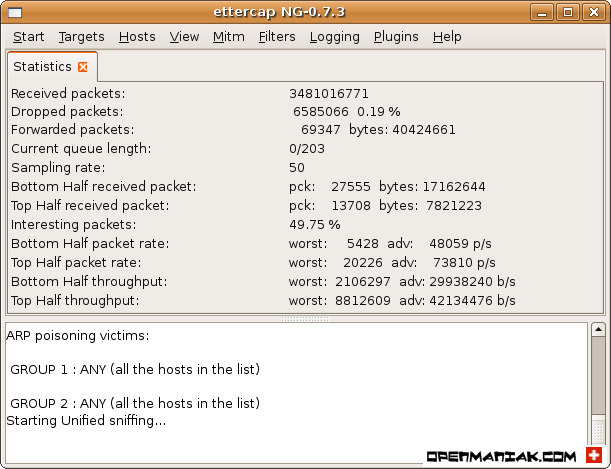Screen dimensions: 611x469
Task: Click the adv value 48059 p/s
Action: point(460,244)
